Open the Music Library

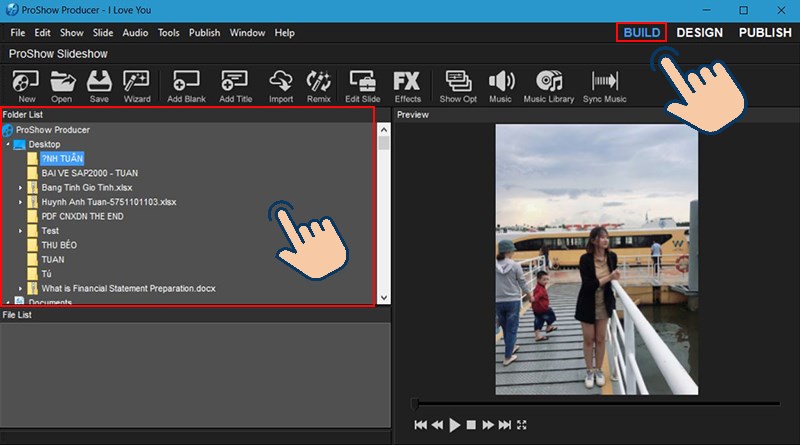(x=548, y=87)
